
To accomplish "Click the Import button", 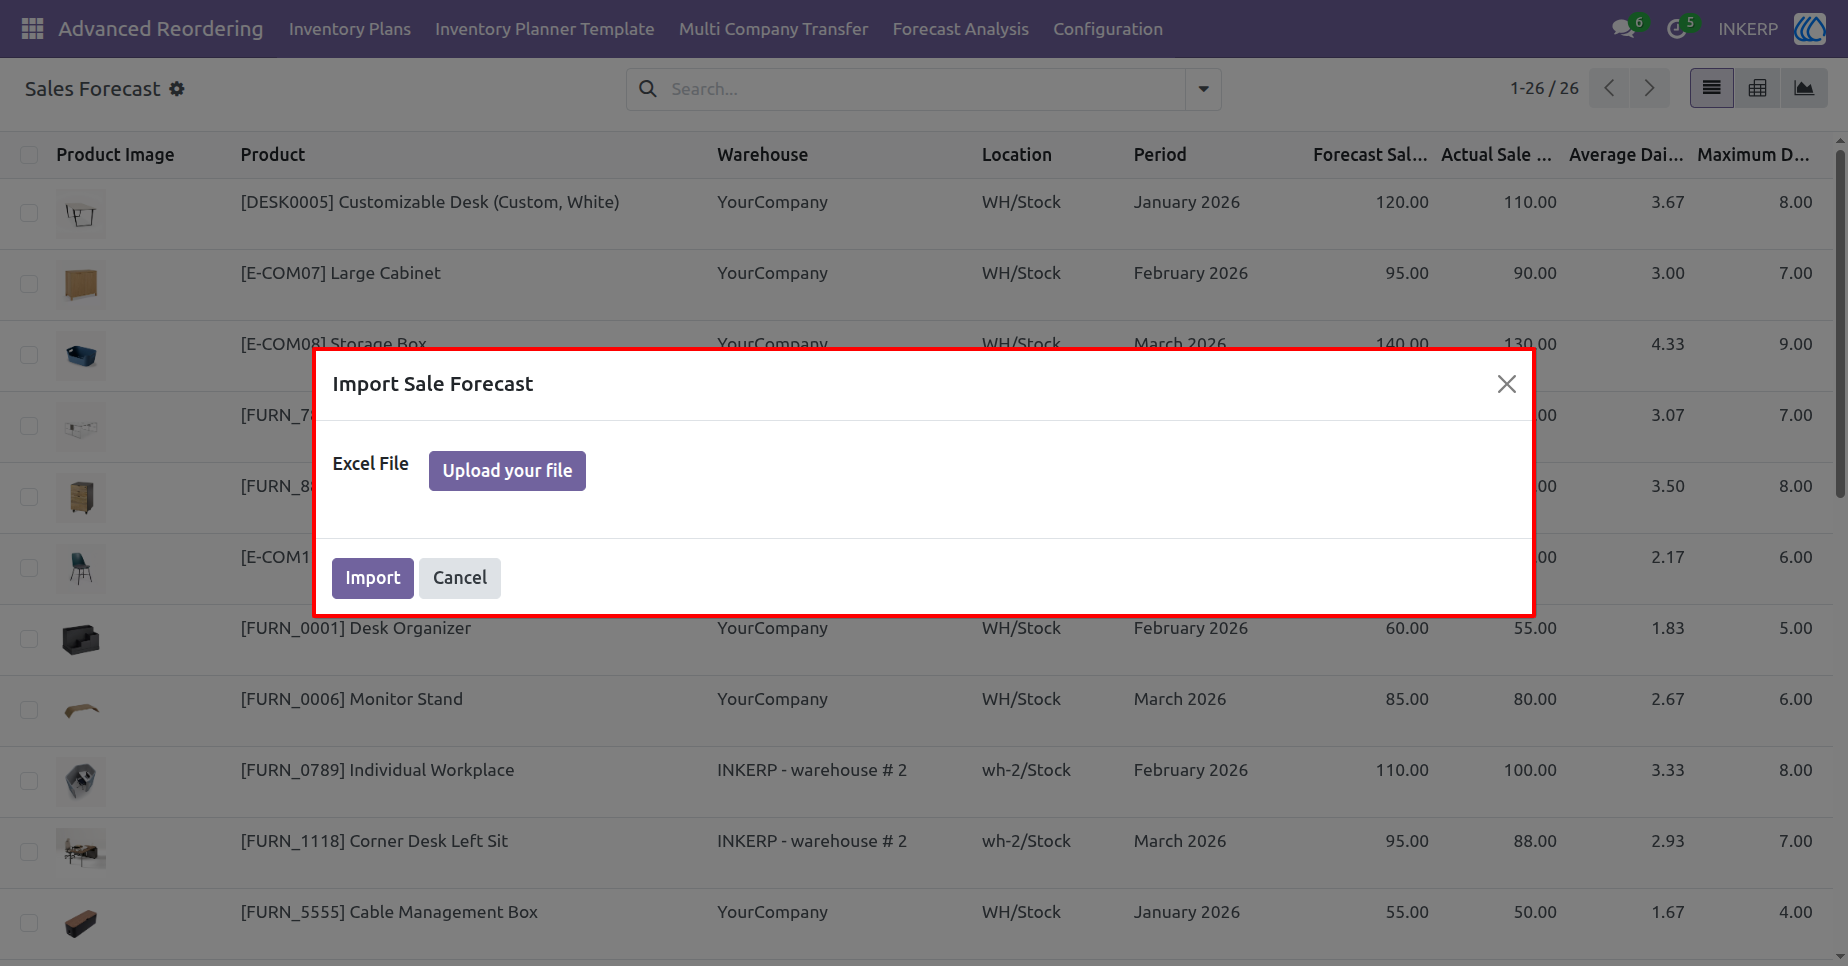I will coord(373,578).
